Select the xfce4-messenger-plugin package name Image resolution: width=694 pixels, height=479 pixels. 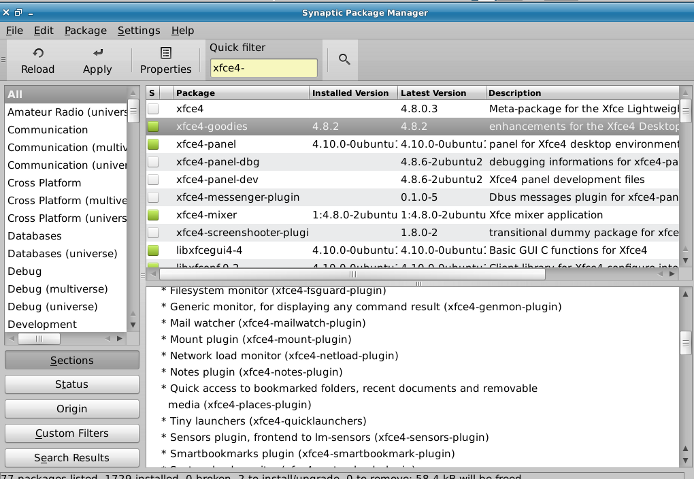(x=238, y=197)
